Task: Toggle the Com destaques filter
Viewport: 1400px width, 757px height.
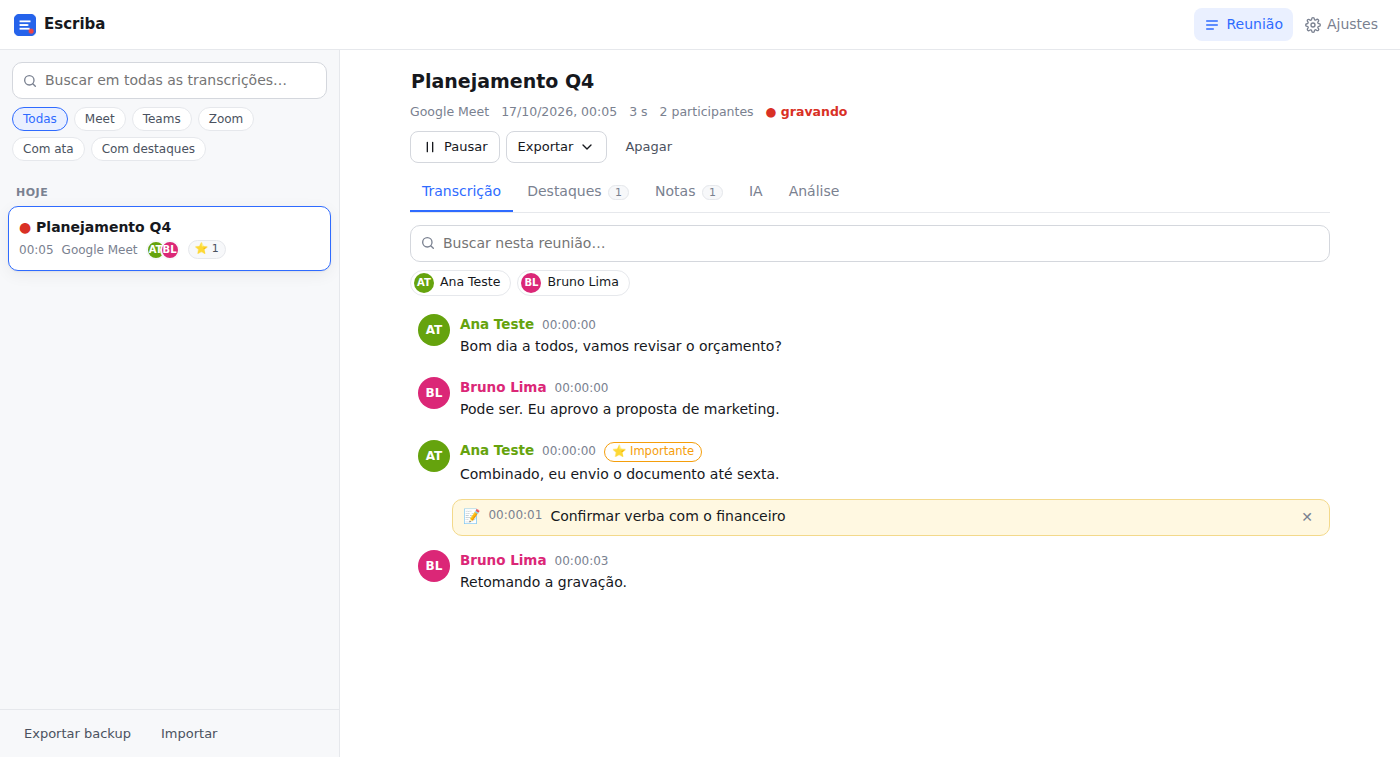Action: click(148, 149)
